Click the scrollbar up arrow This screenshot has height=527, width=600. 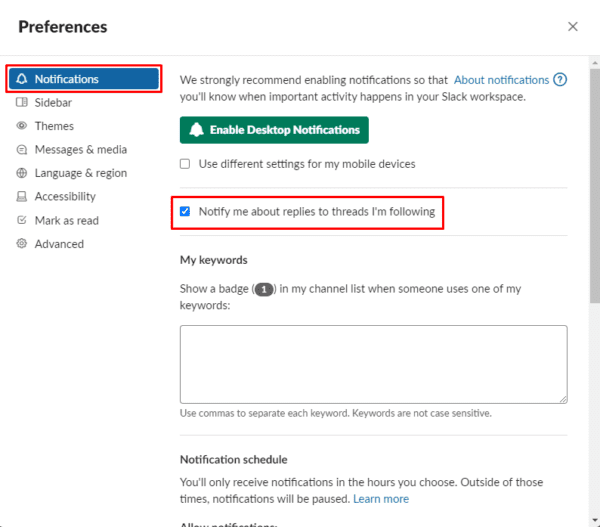(595, 62)
